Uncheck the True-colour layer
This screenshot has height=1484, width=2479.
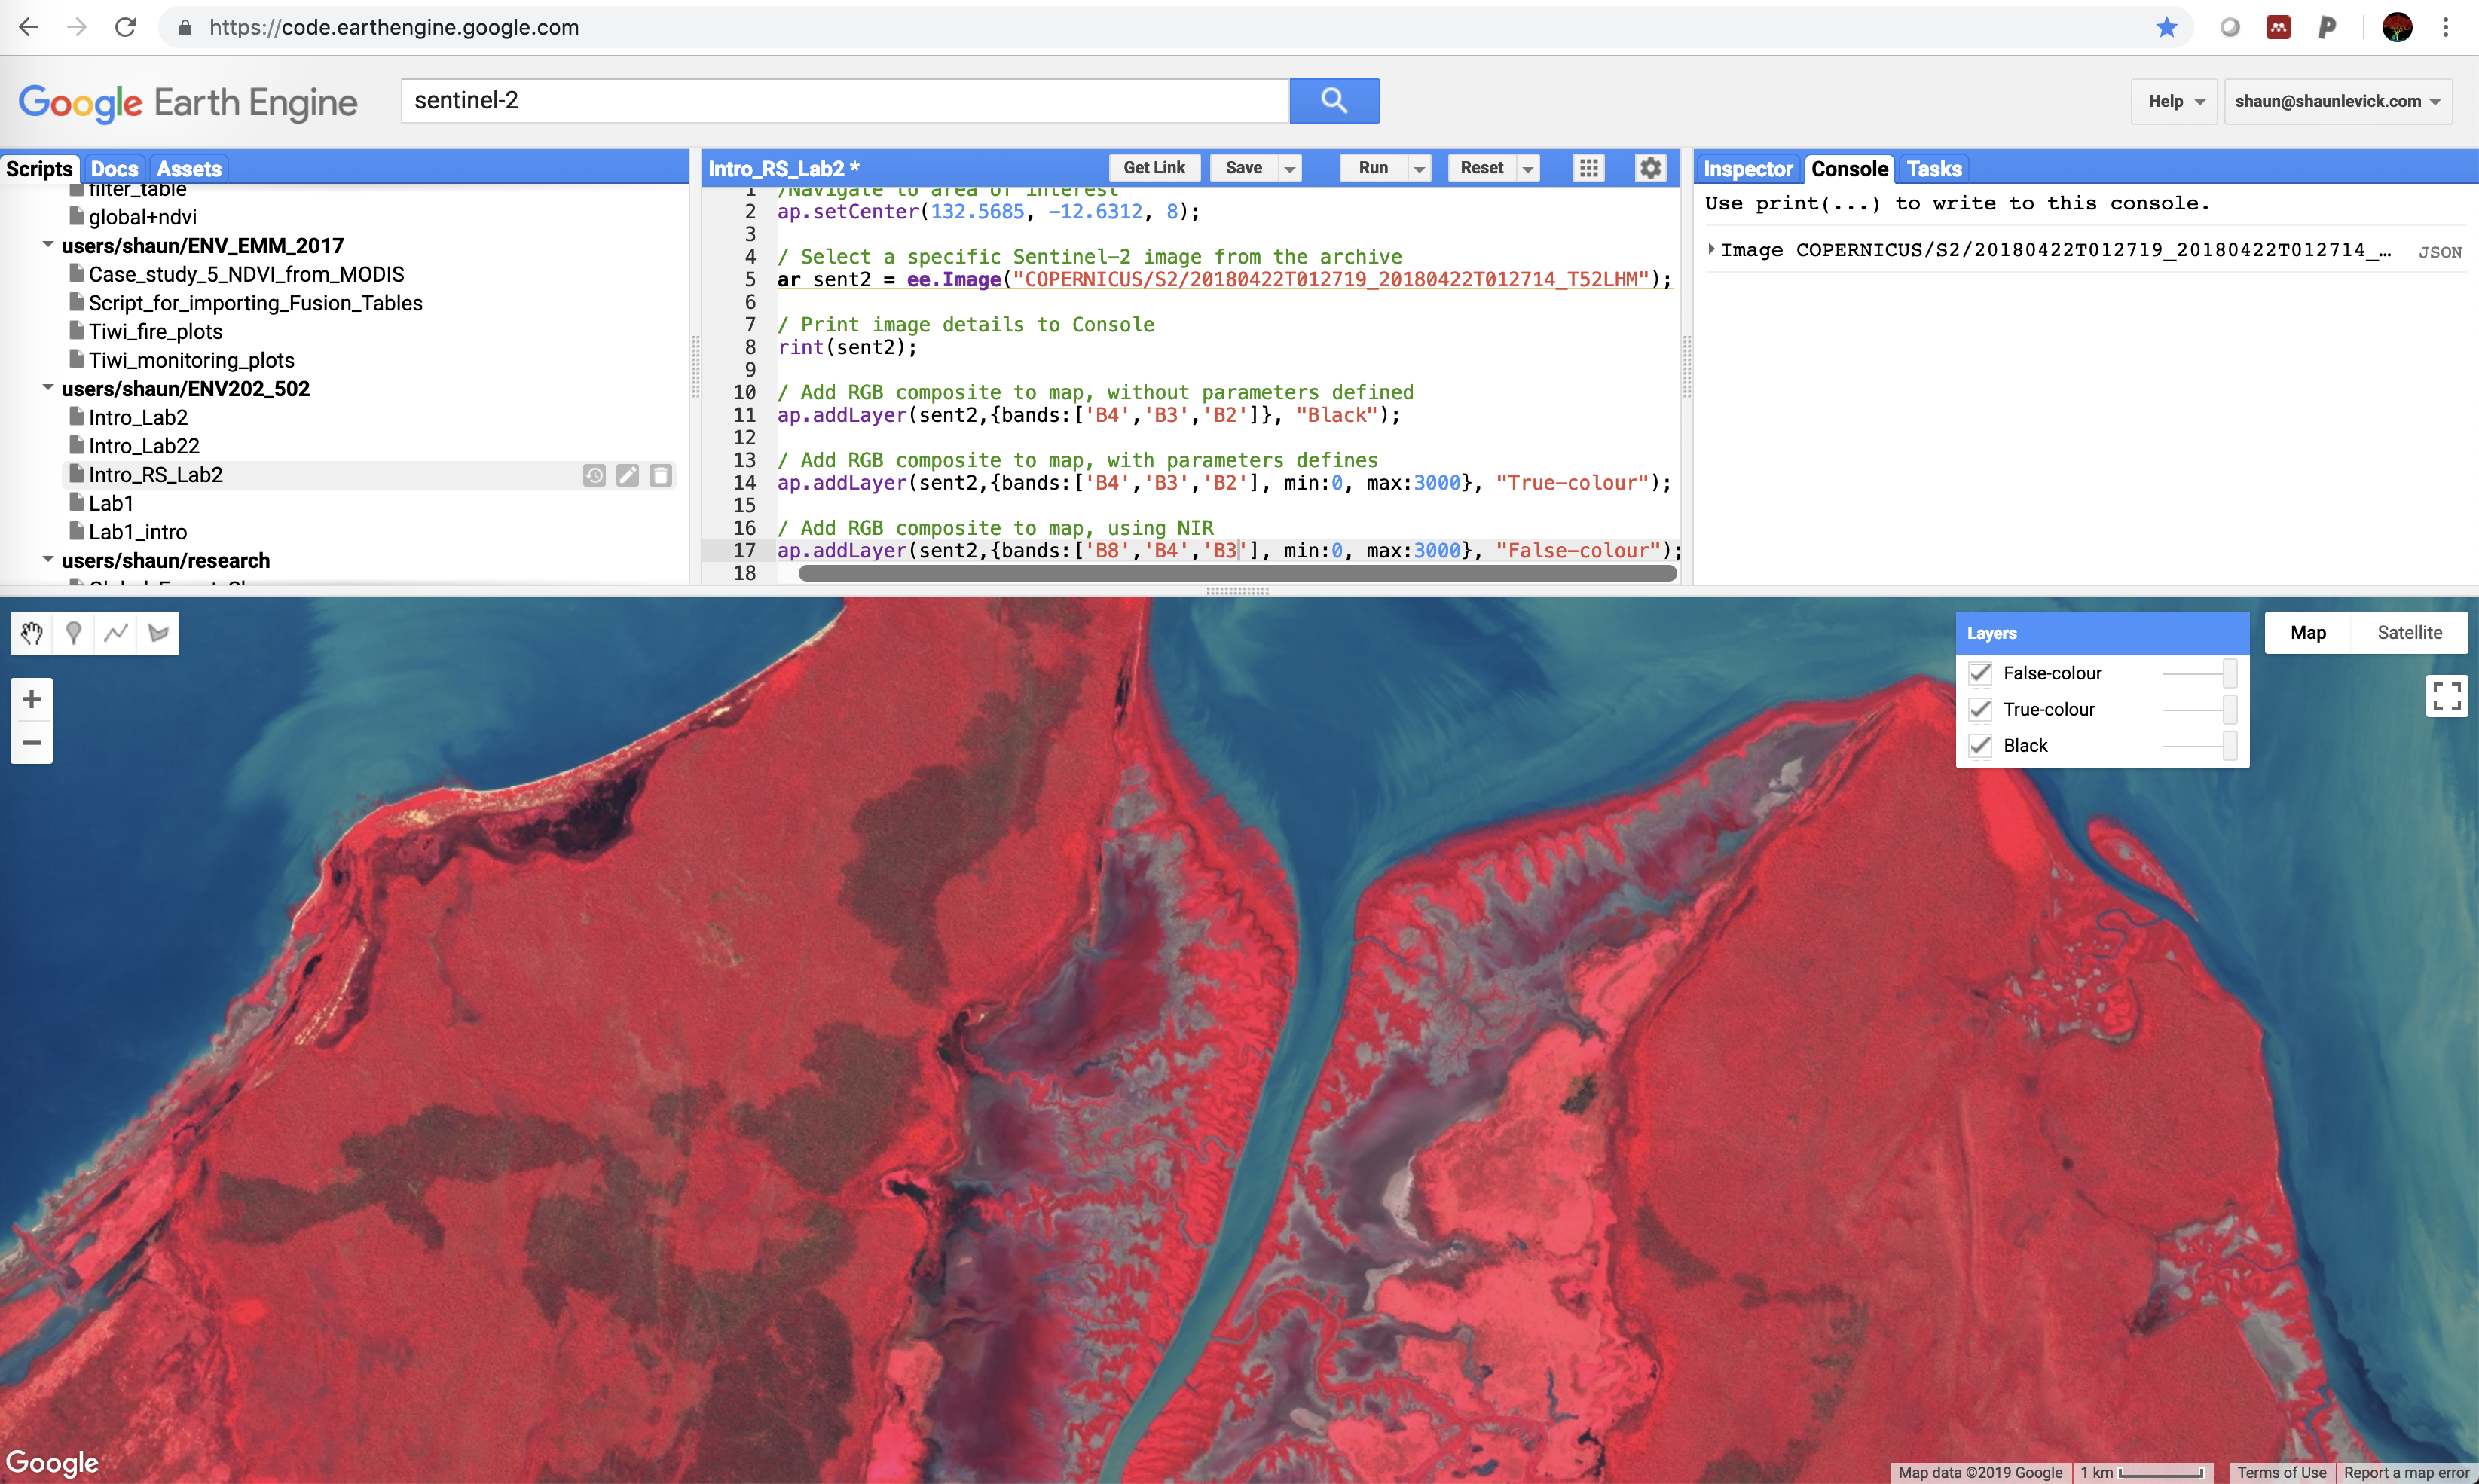click(1980, 709)
